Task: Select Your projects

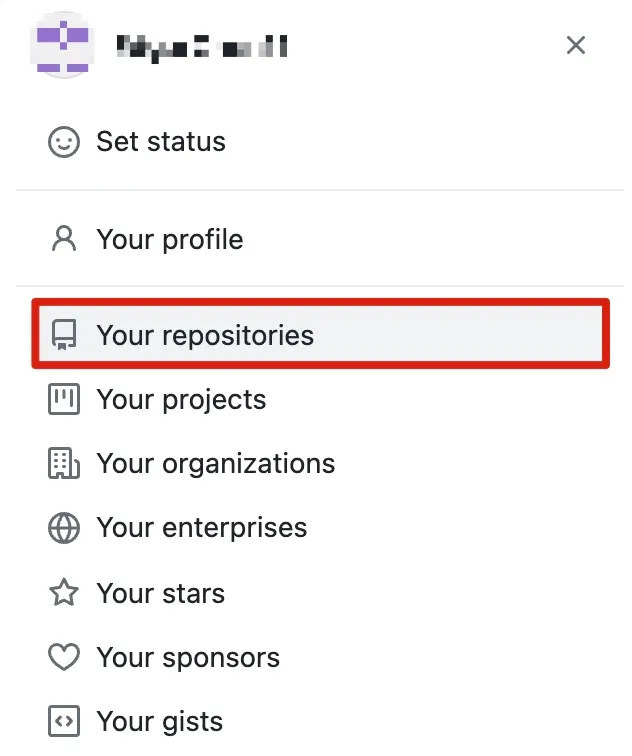Action: coord(181,400)
